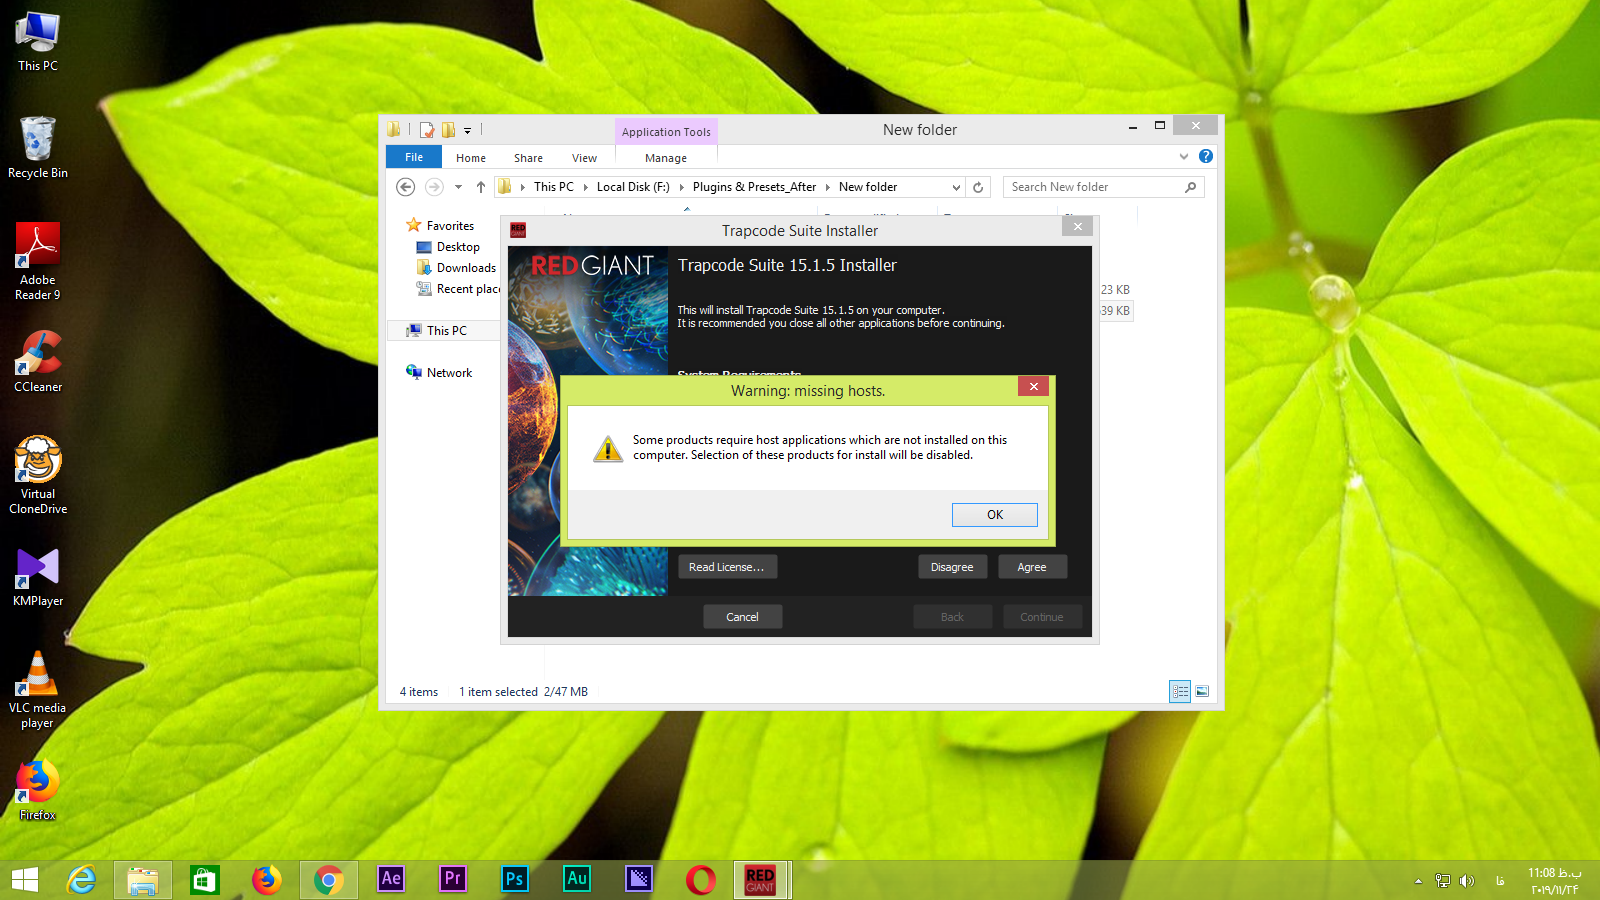Launch Premiere Pro from taskbar
Image resolution: width=1600 pixels, height=900 pixels.
(x=453, y=879)
